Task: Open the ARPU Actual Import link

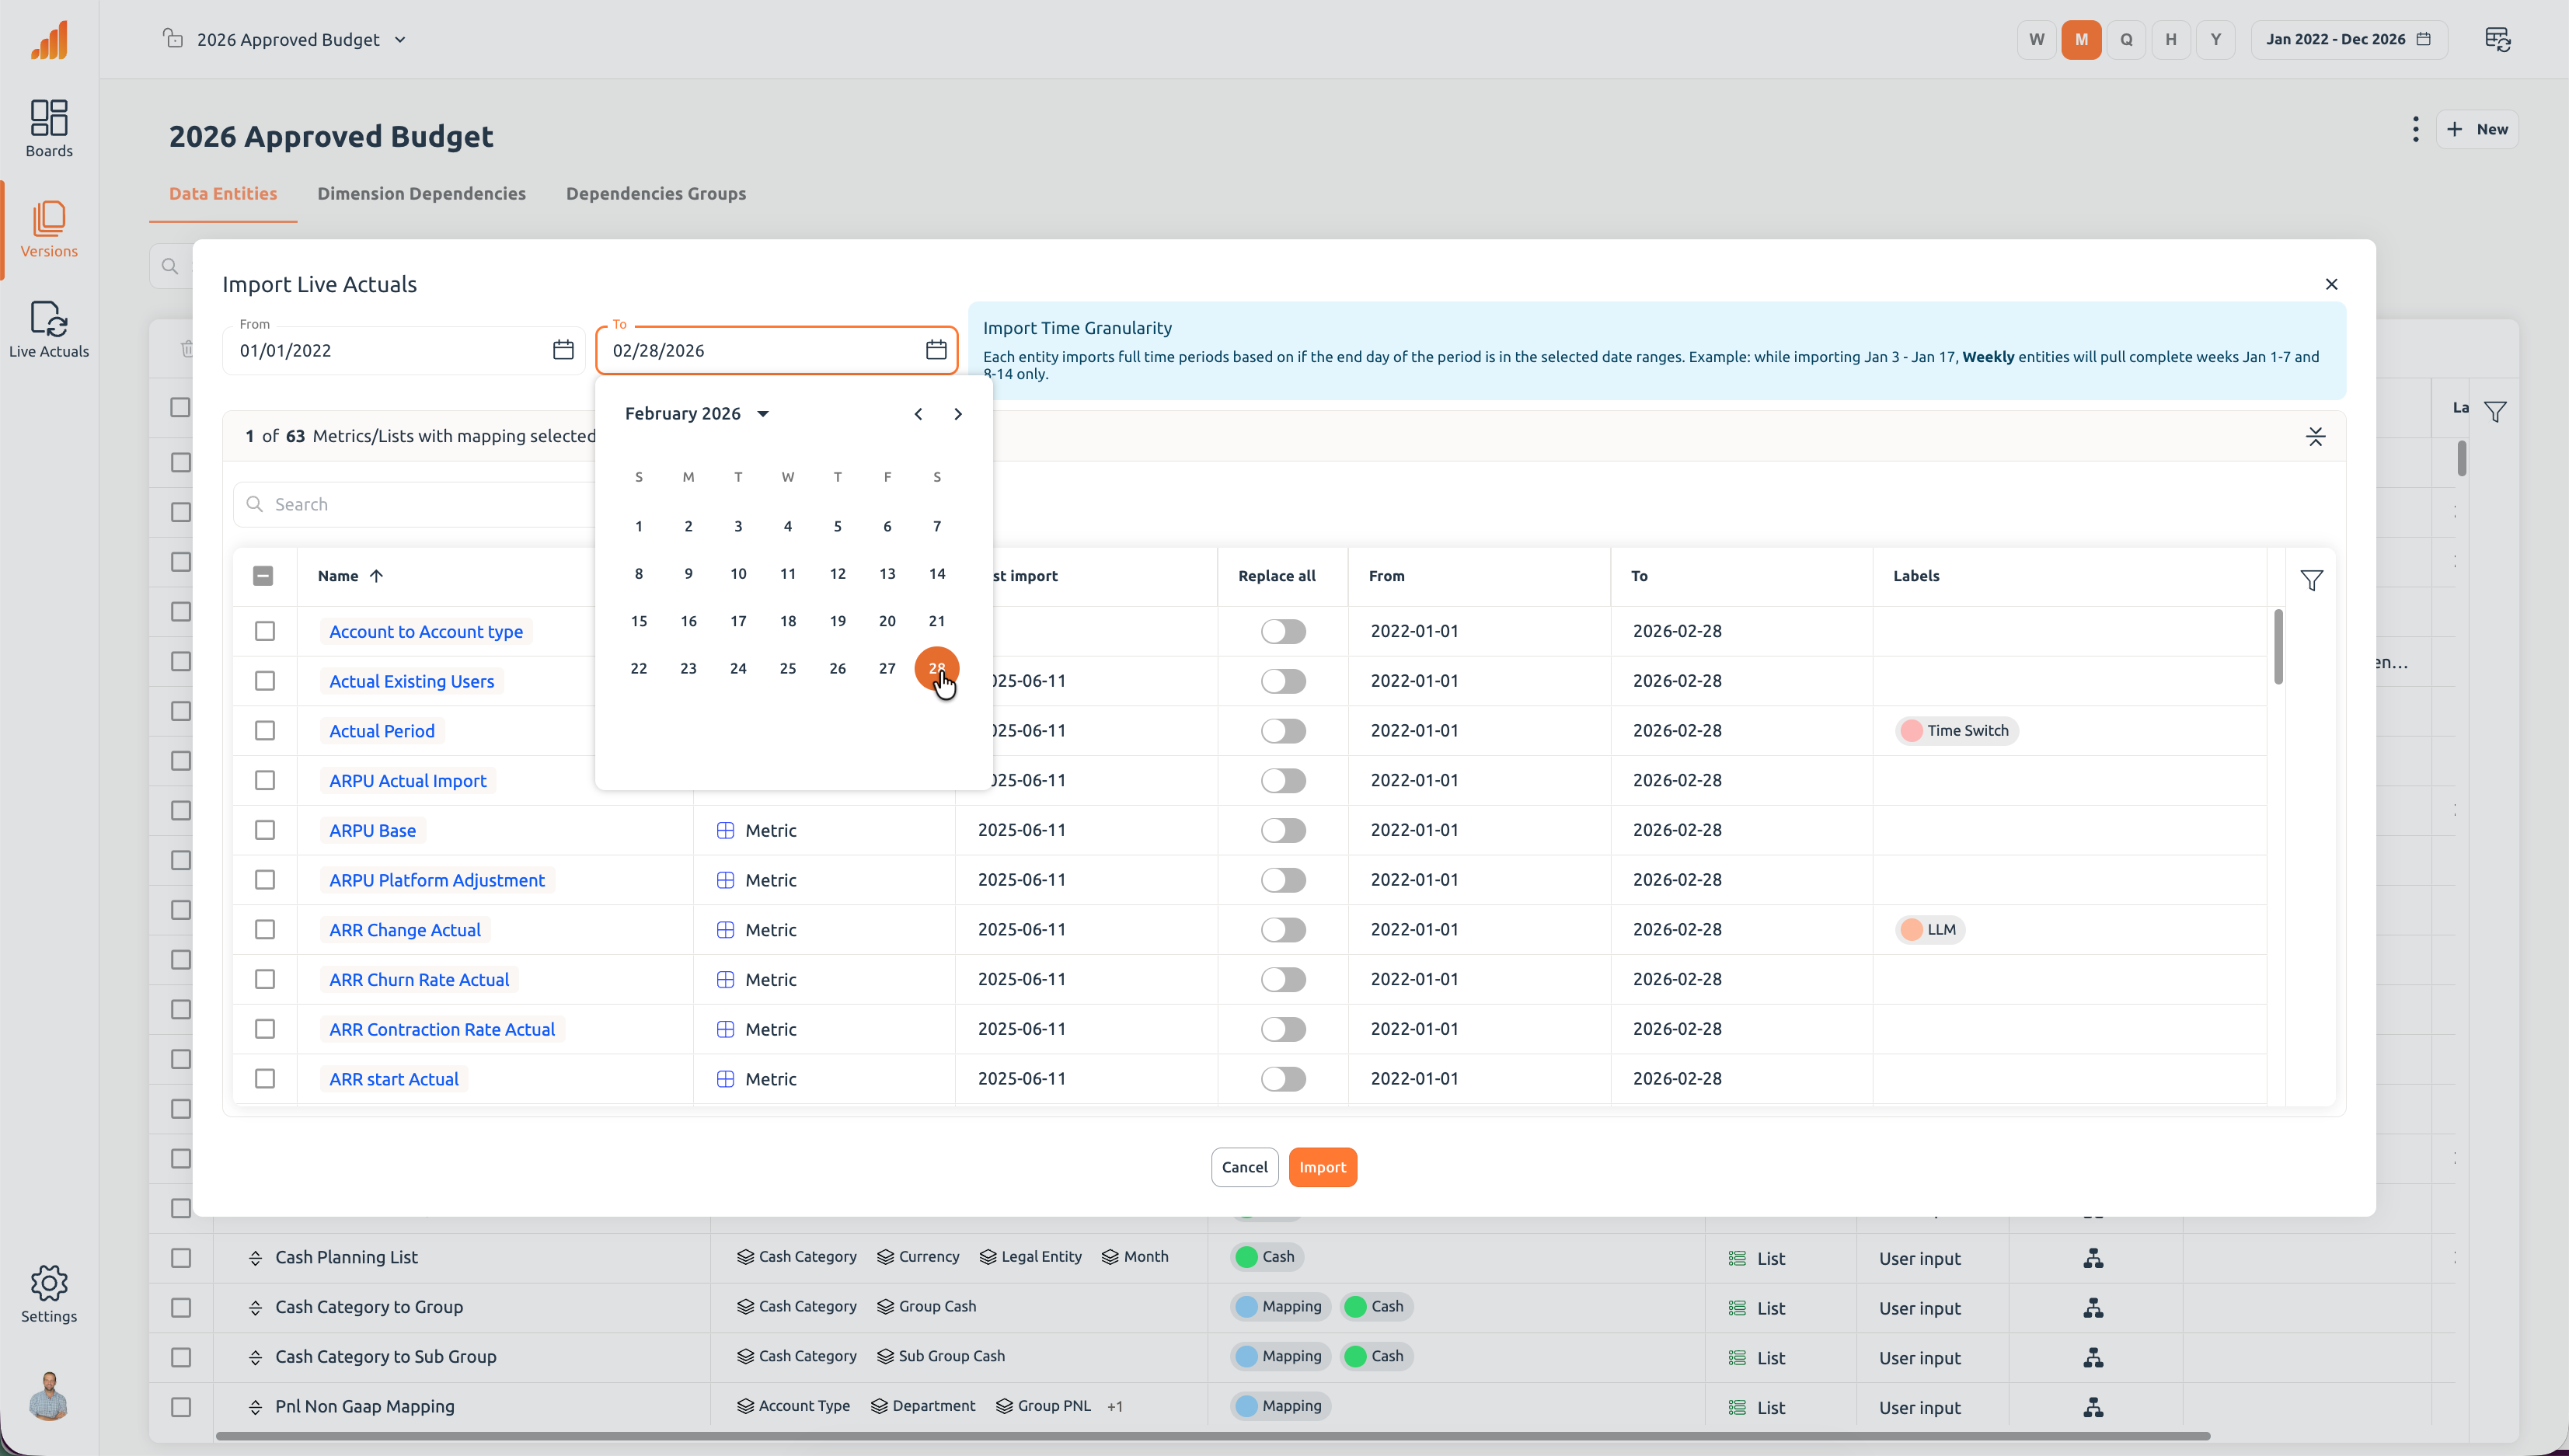Action: click(407, 780)
